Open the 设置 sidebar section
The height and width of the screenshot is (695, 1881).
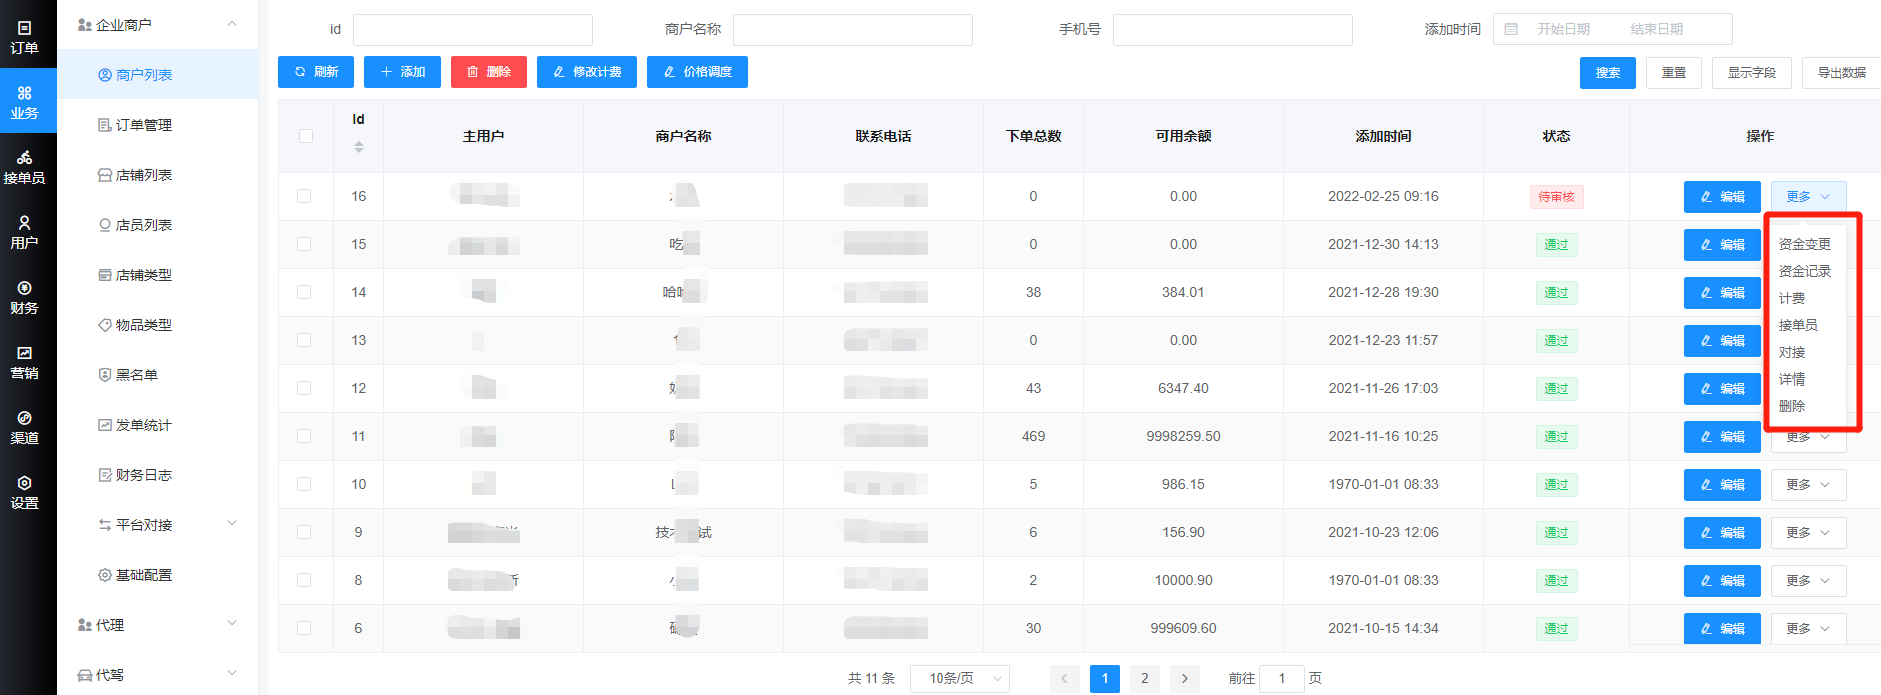click(x=24, y=492)
